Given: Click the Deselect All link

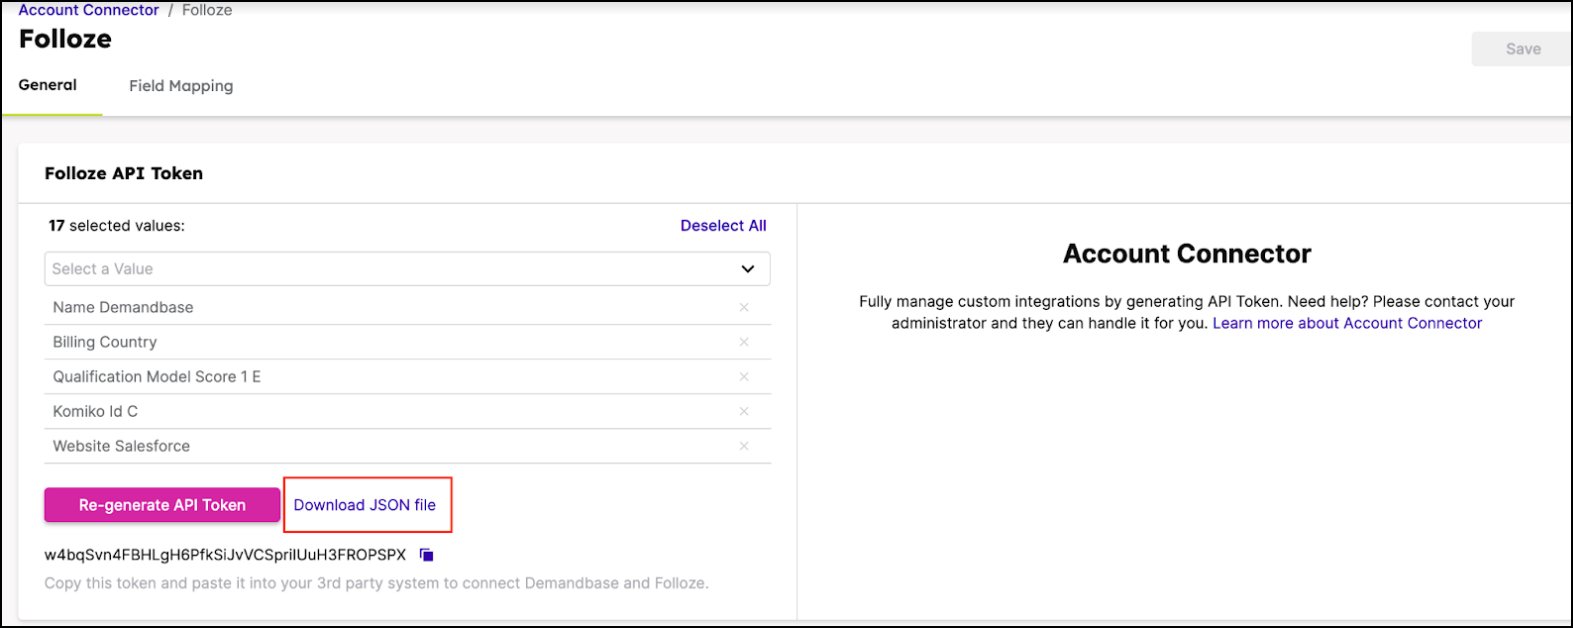Looking at the screenshot, I should click(723, 226).
